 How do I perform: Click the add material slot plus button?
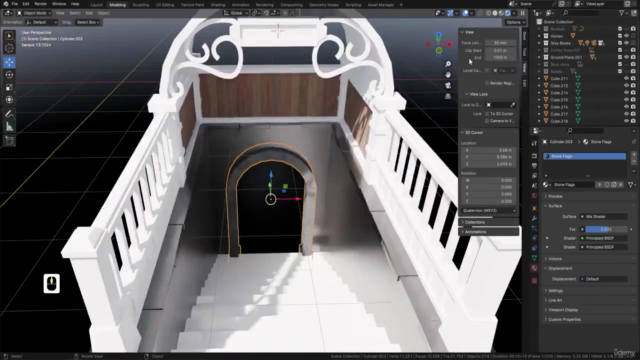633,155
